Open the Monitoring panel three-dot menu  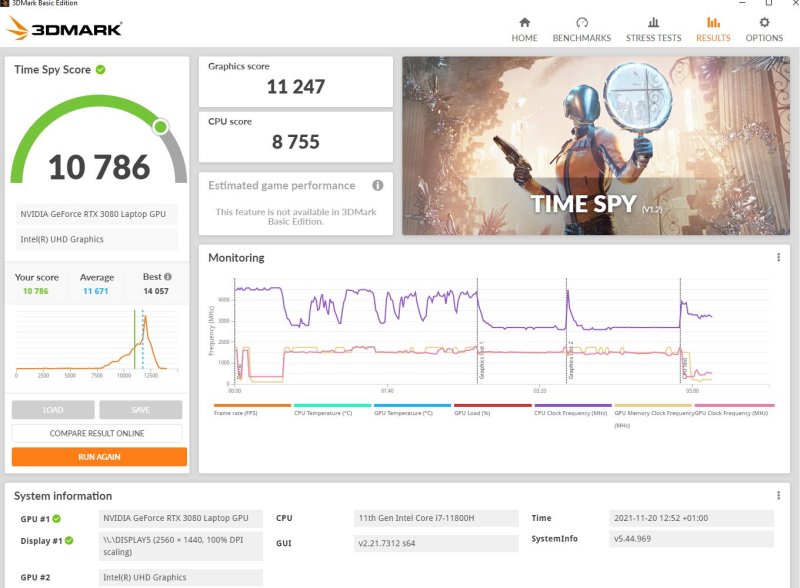pos(778,257)
